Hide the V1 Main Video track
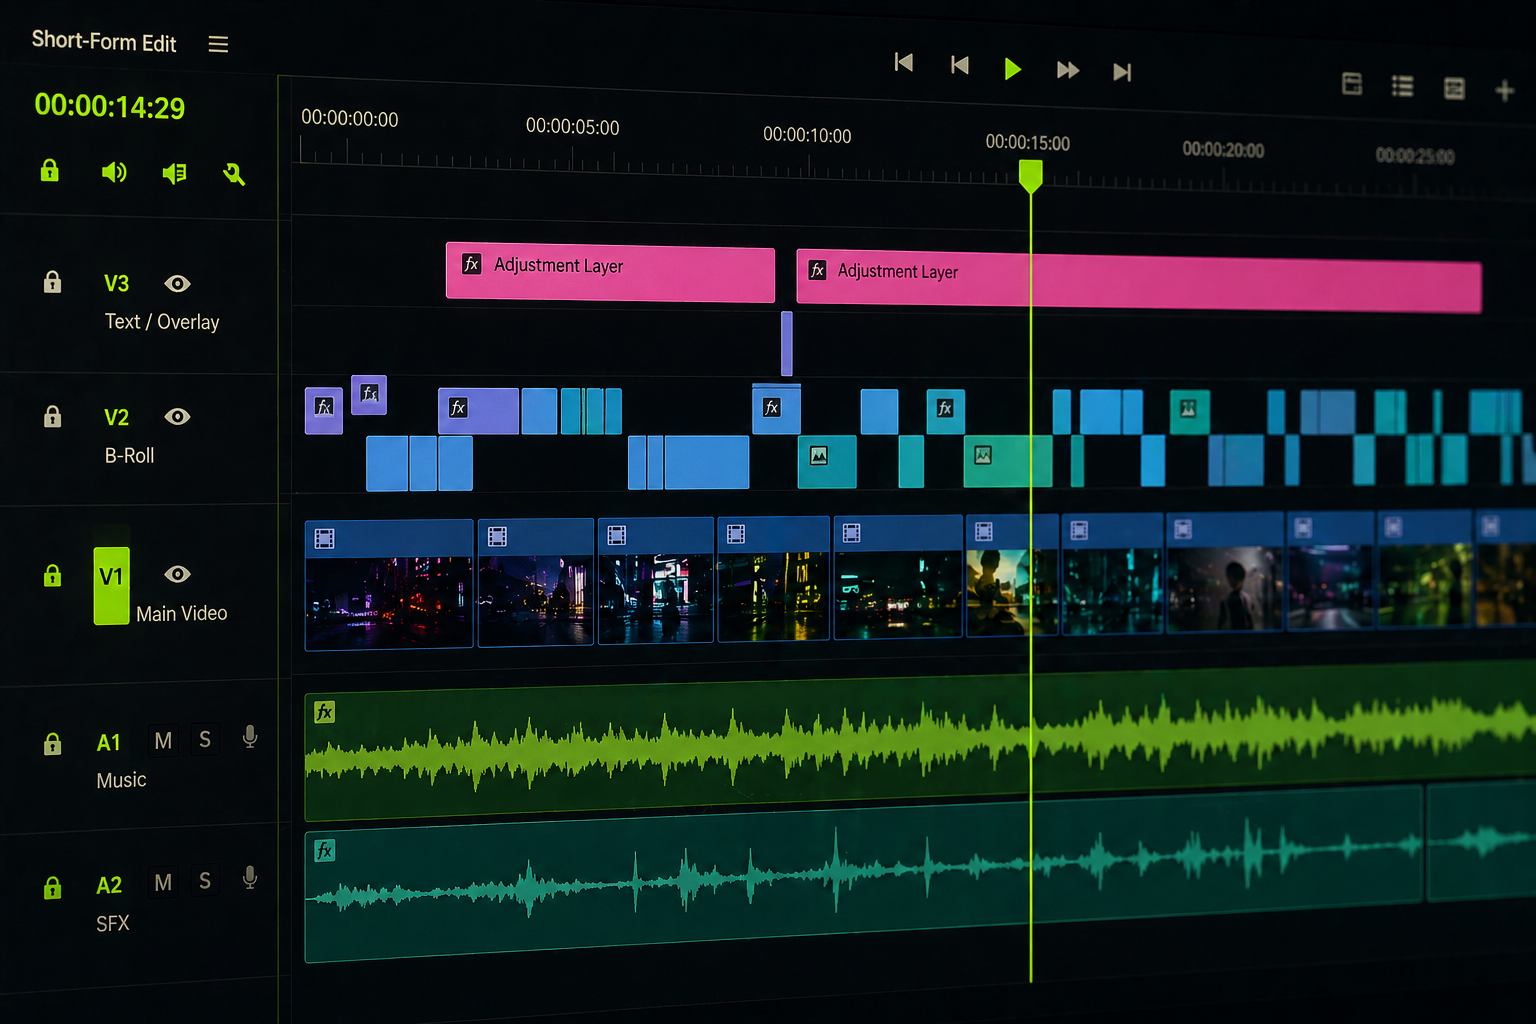This screenshot has height=1024, width=1536. (x=177, y=574)
